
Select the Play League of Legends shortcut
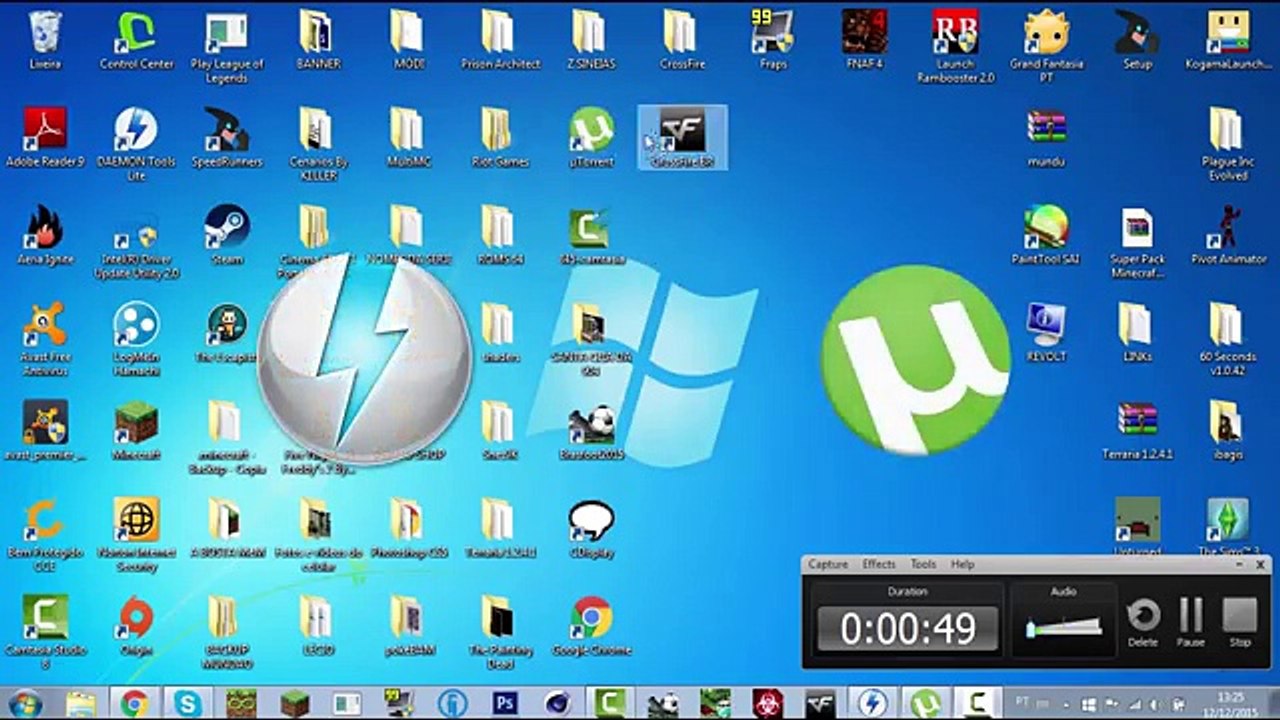(x=227, y=47)
